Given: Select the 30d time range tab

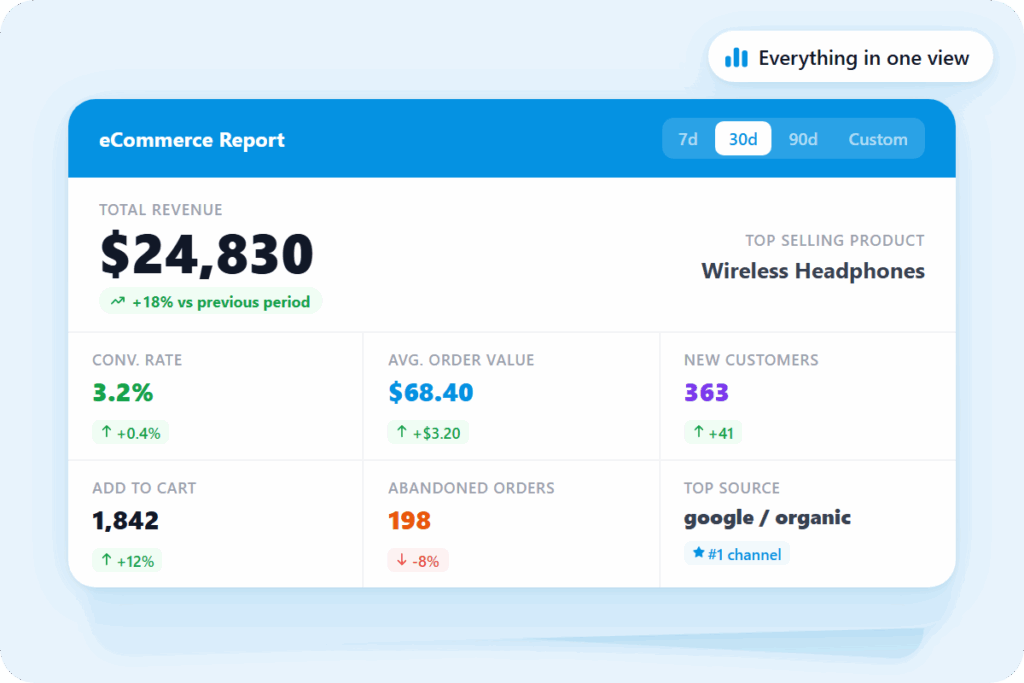Looking at the screenshot, I should 743,139.
